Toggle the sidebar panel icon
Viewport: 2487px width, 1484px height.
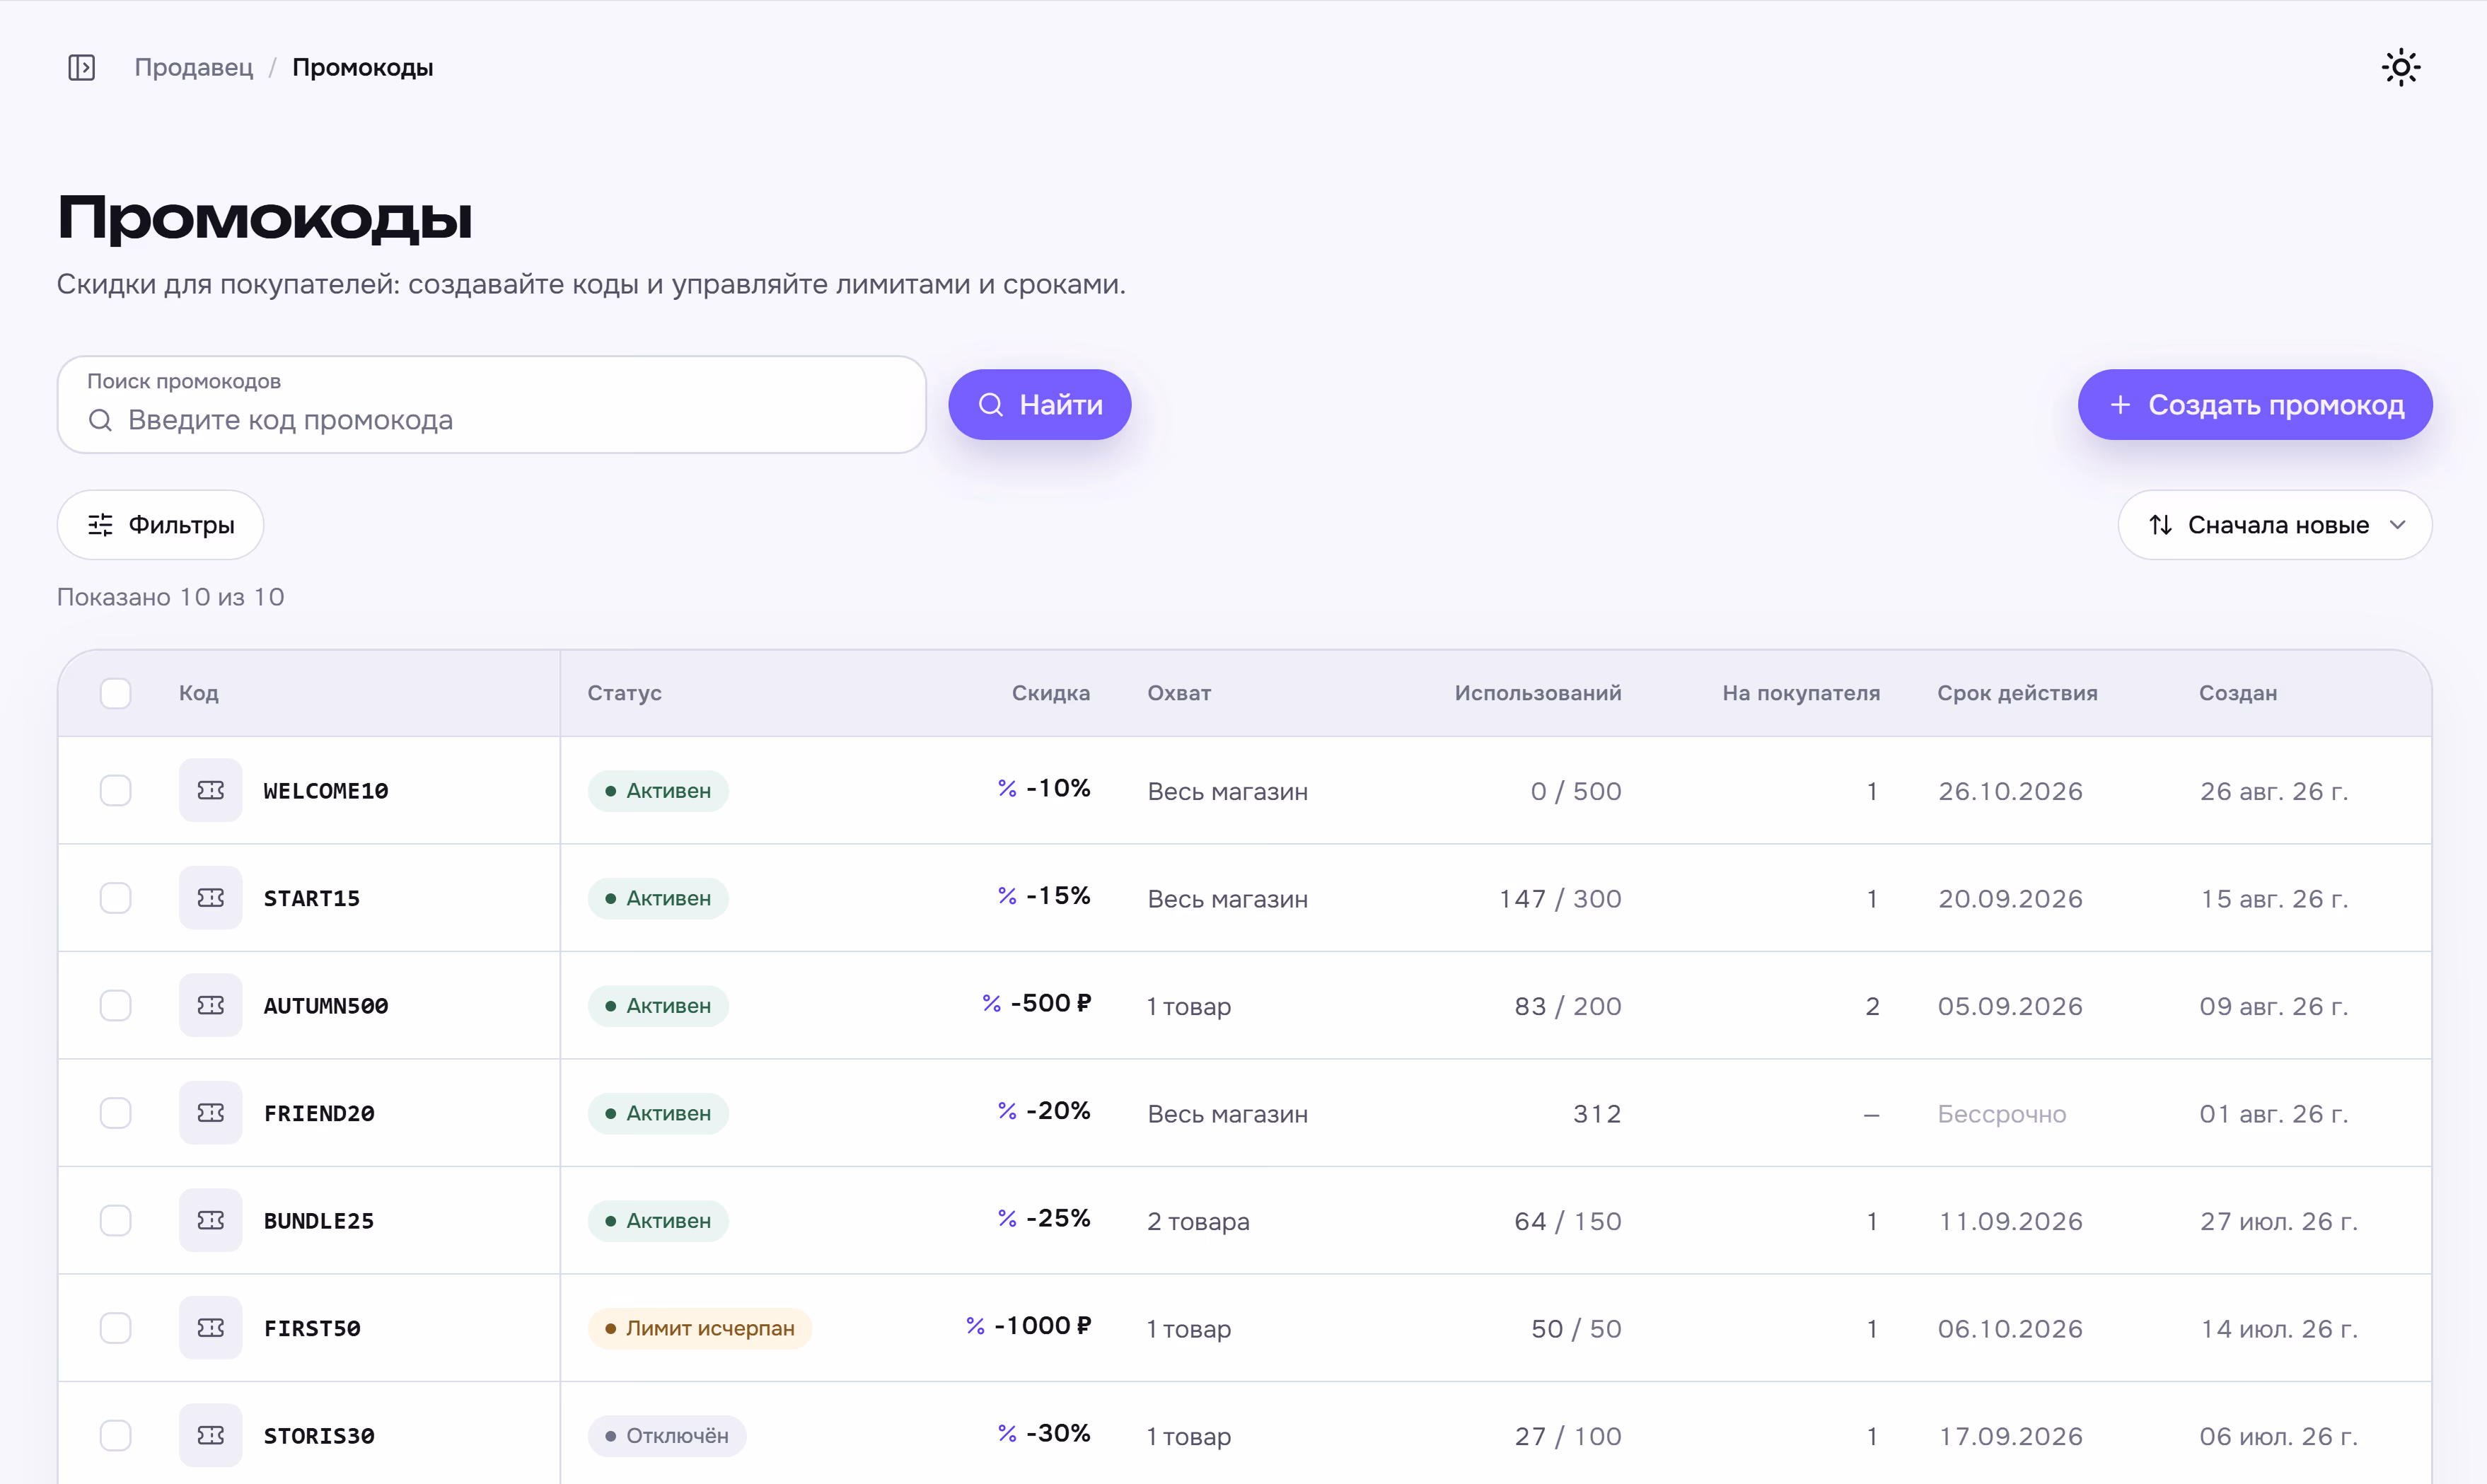click(x=81, y=67)
